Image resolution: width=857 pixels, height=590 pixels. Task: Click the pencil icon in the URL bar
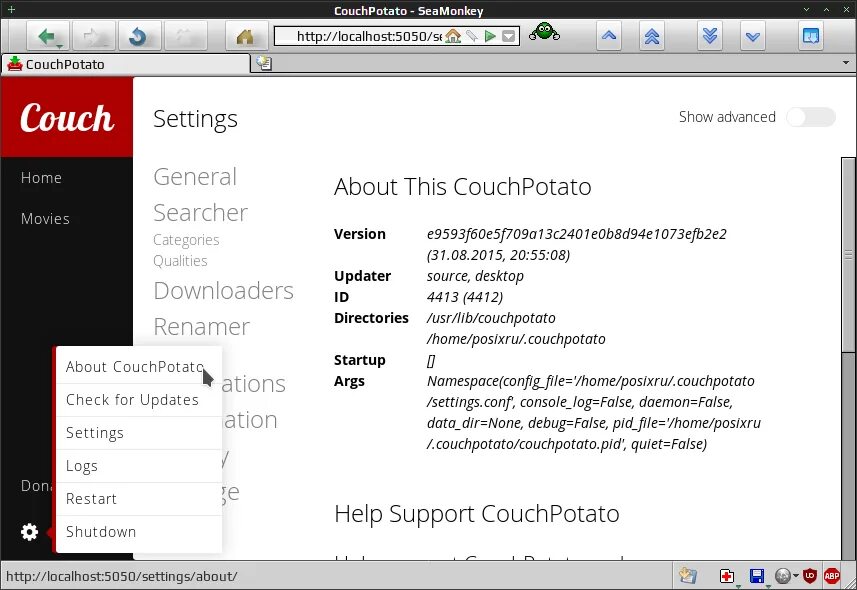(472, 36)
